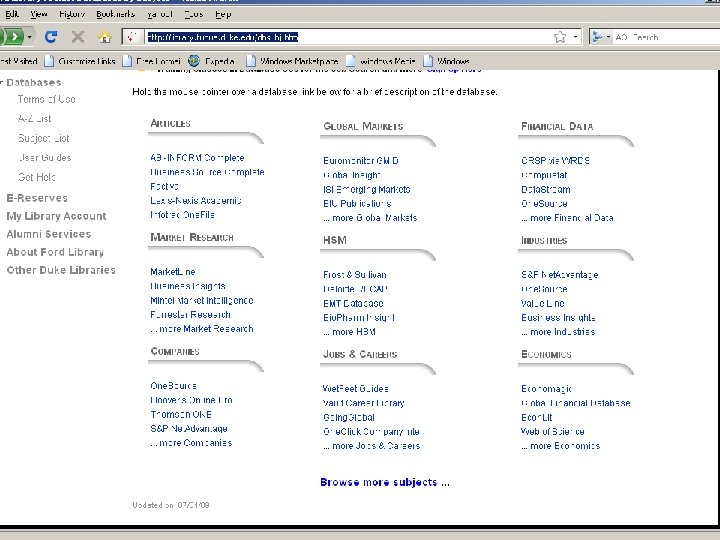Open the Help menu

coord(223,14)
